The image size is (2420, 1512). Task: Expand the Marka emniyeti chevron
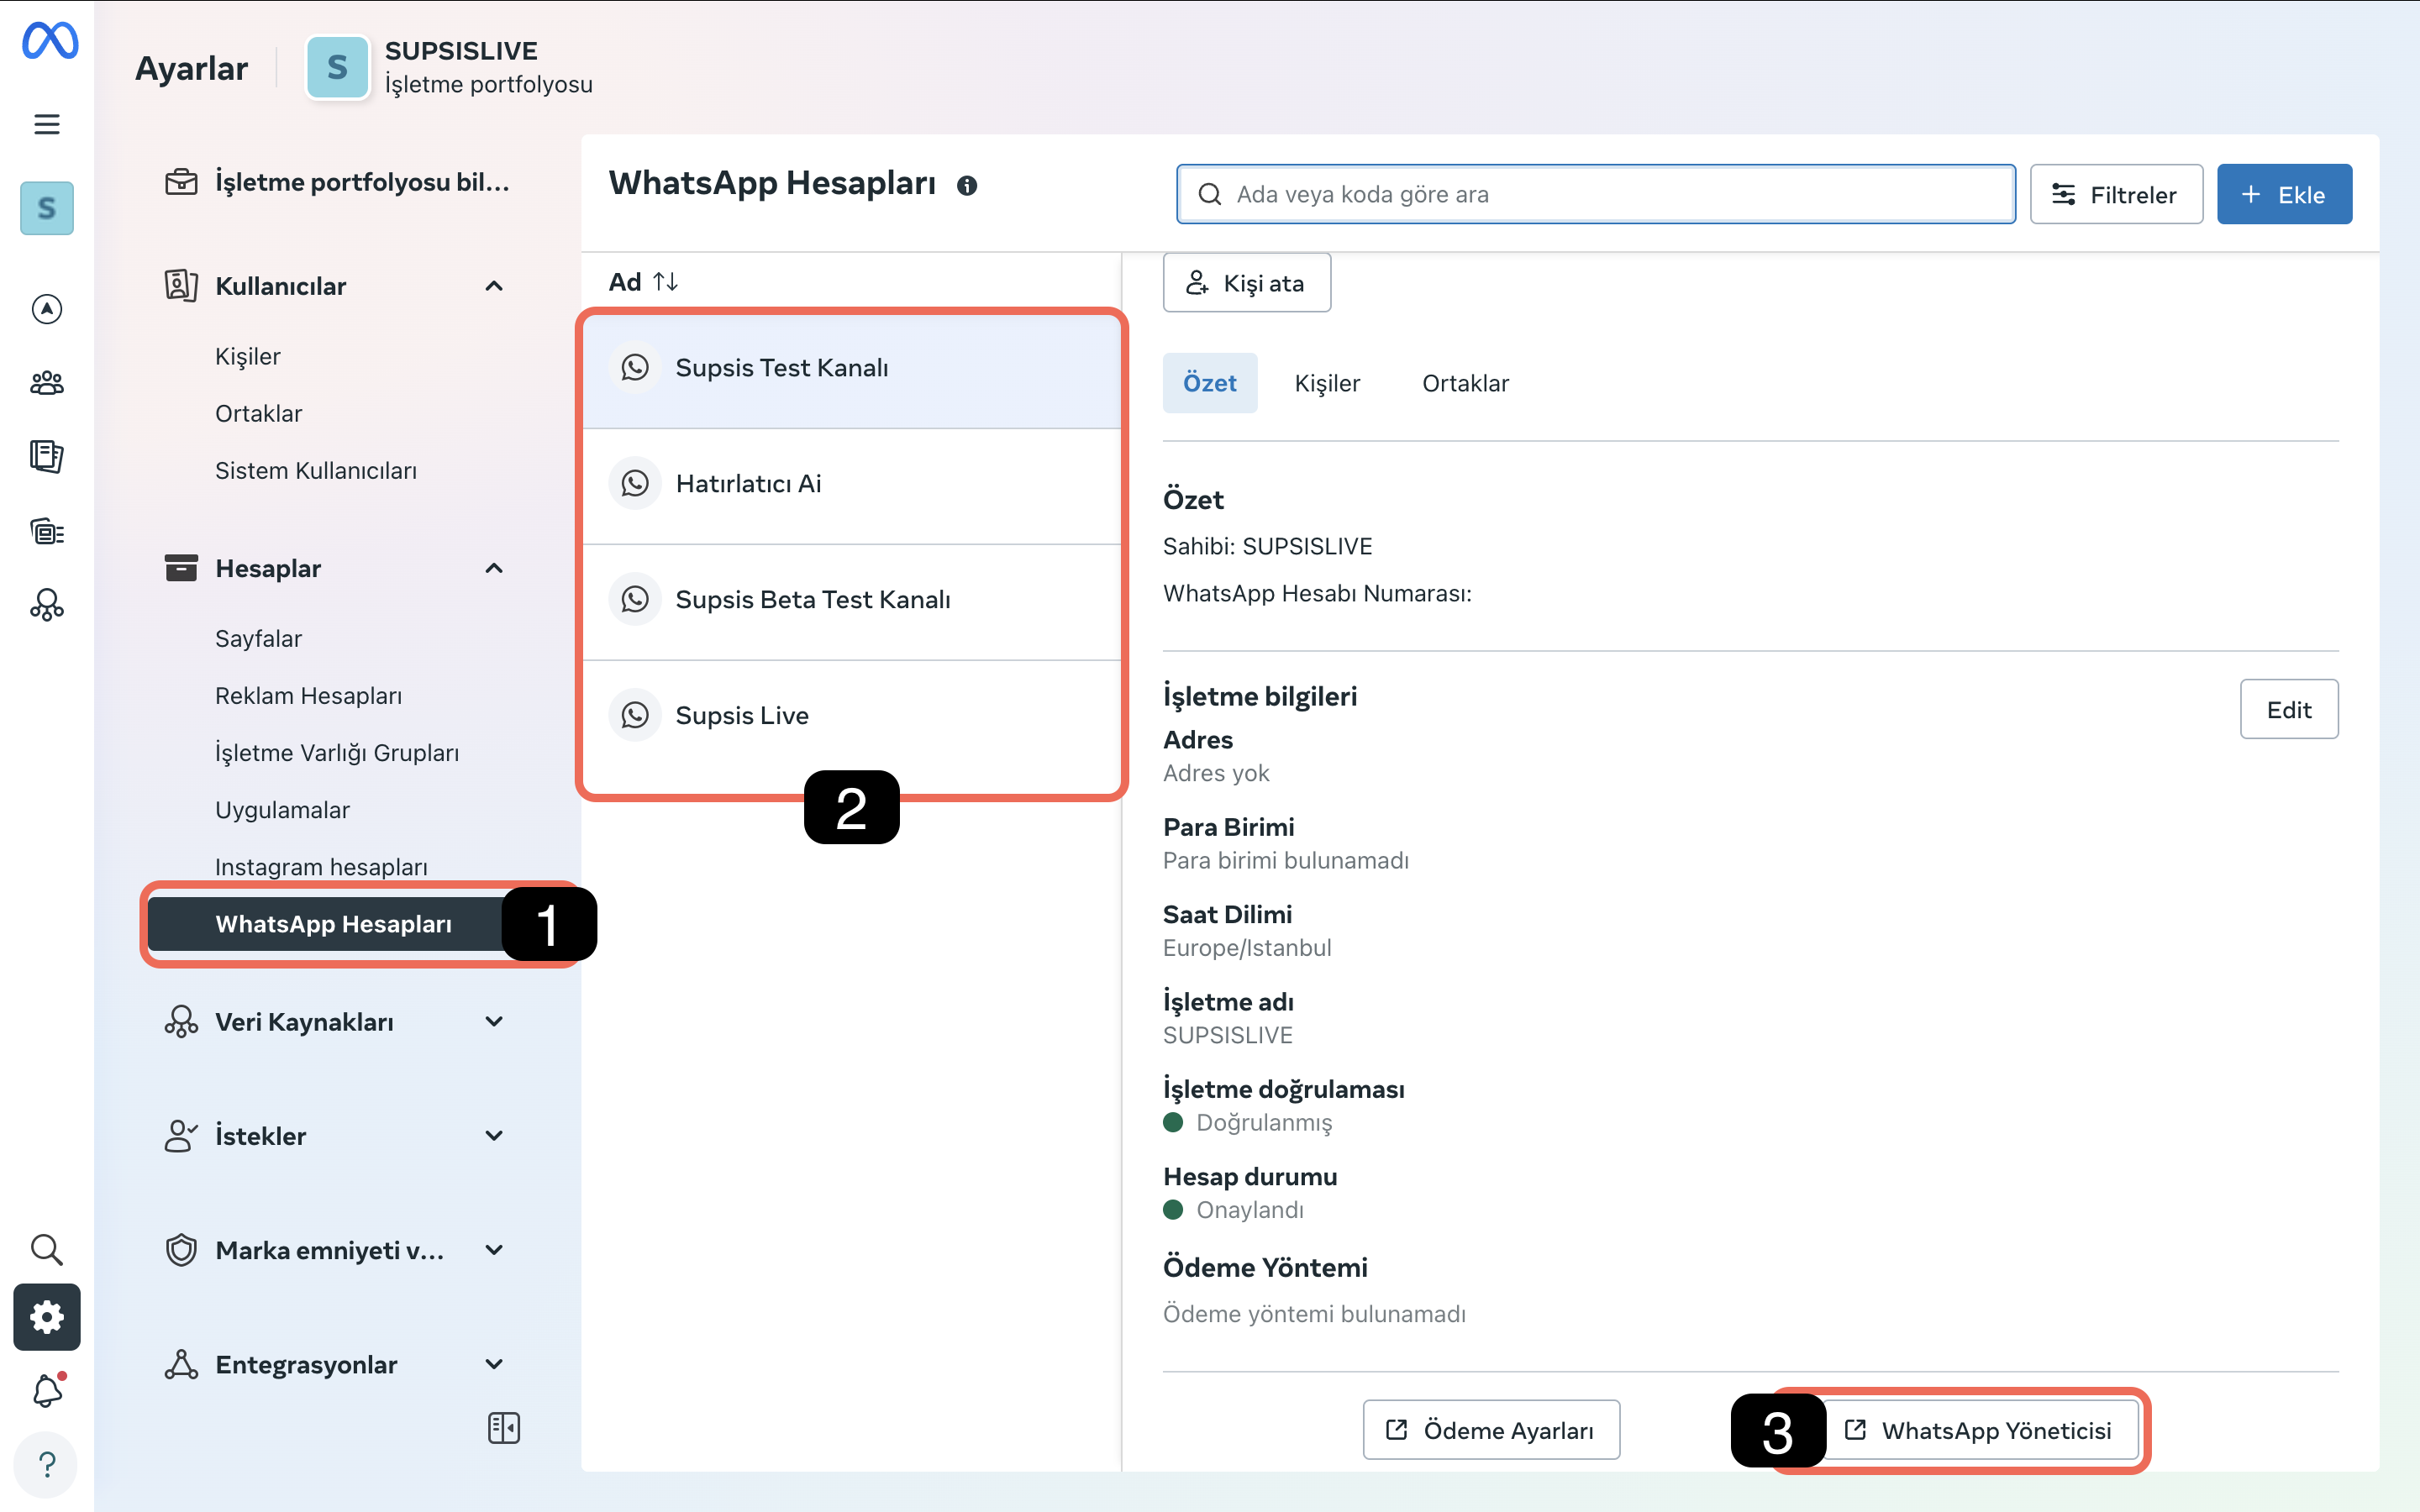click(494, 1250)
